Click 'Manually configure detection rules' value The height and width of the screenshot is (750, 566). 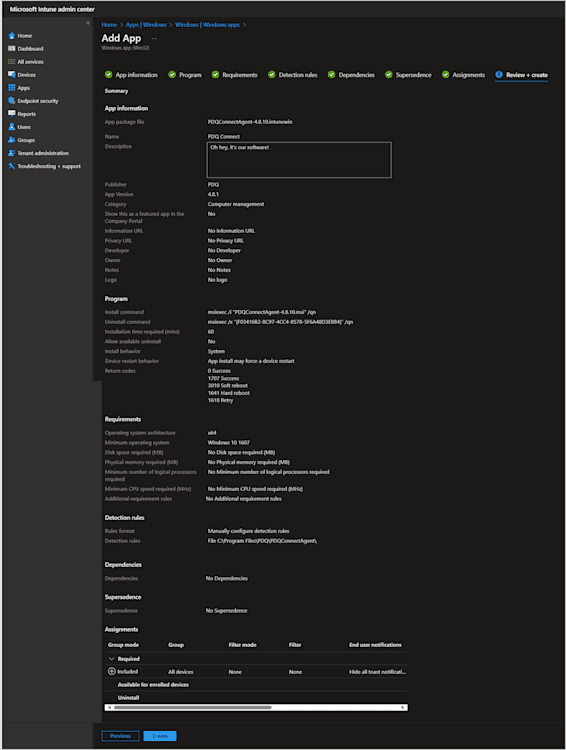tap(248, 531)
